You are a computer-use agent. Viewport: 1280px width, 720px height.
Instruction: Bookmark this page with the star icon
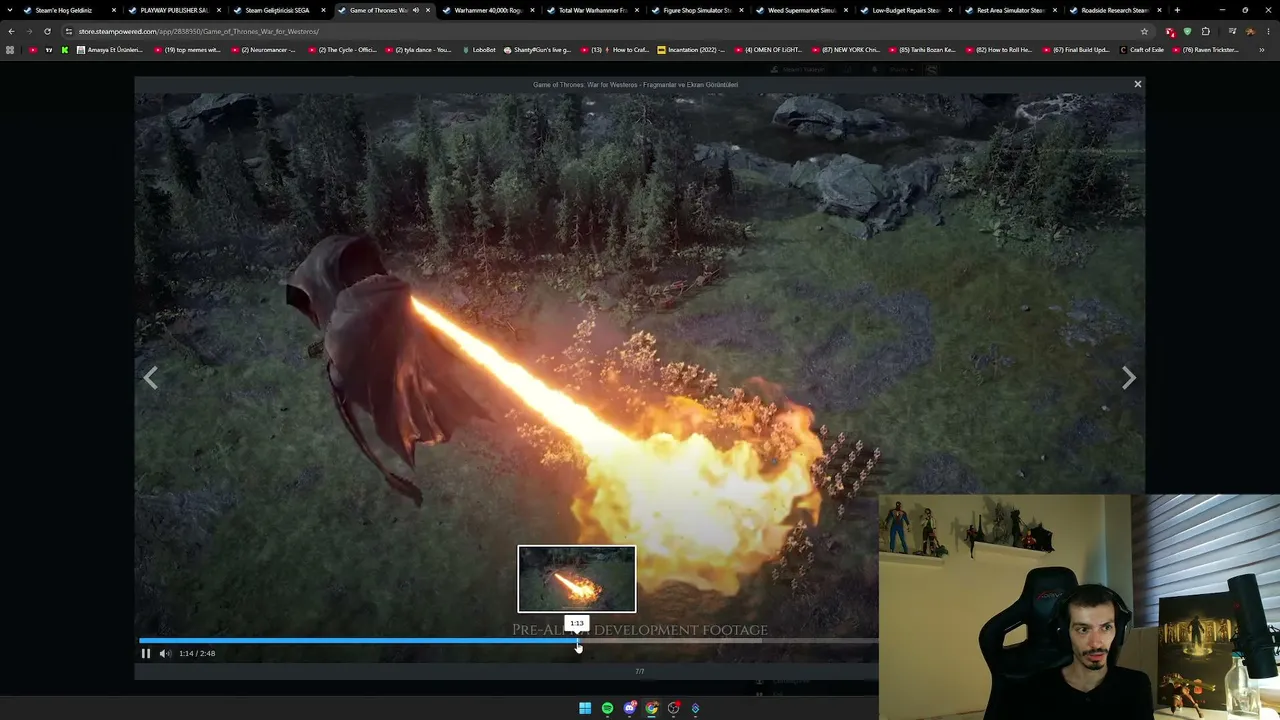tap(1144, 31)
